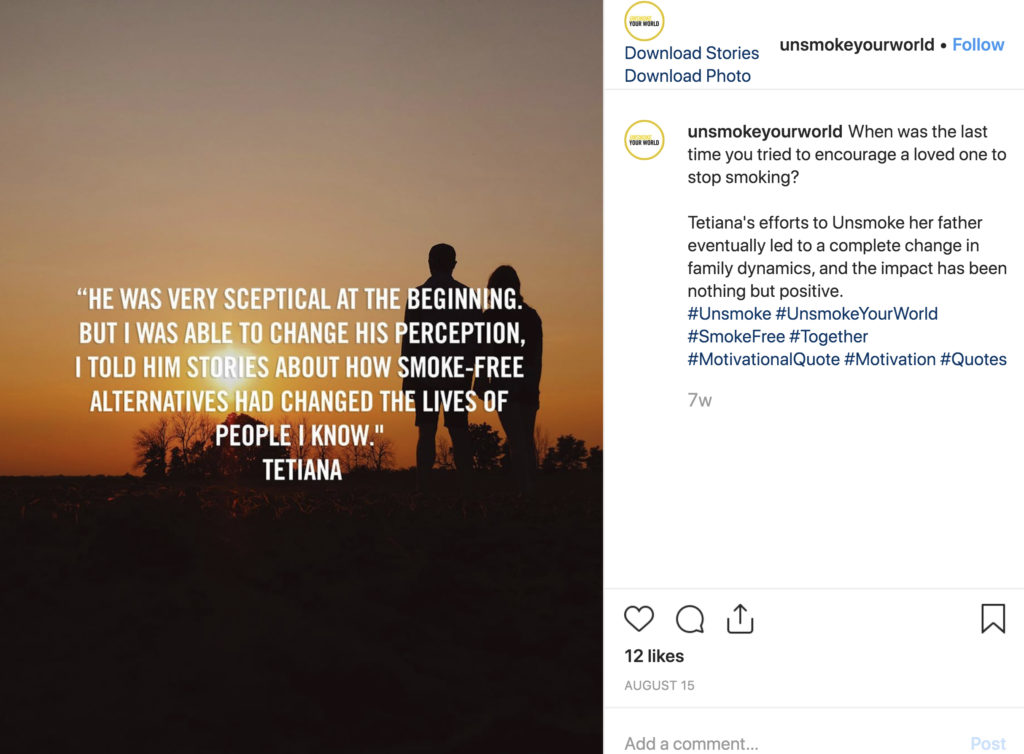Follow the unsmokeyourworld account
Image resolution: width=1024 pixels, height=754 pixels.
(978, 44)
